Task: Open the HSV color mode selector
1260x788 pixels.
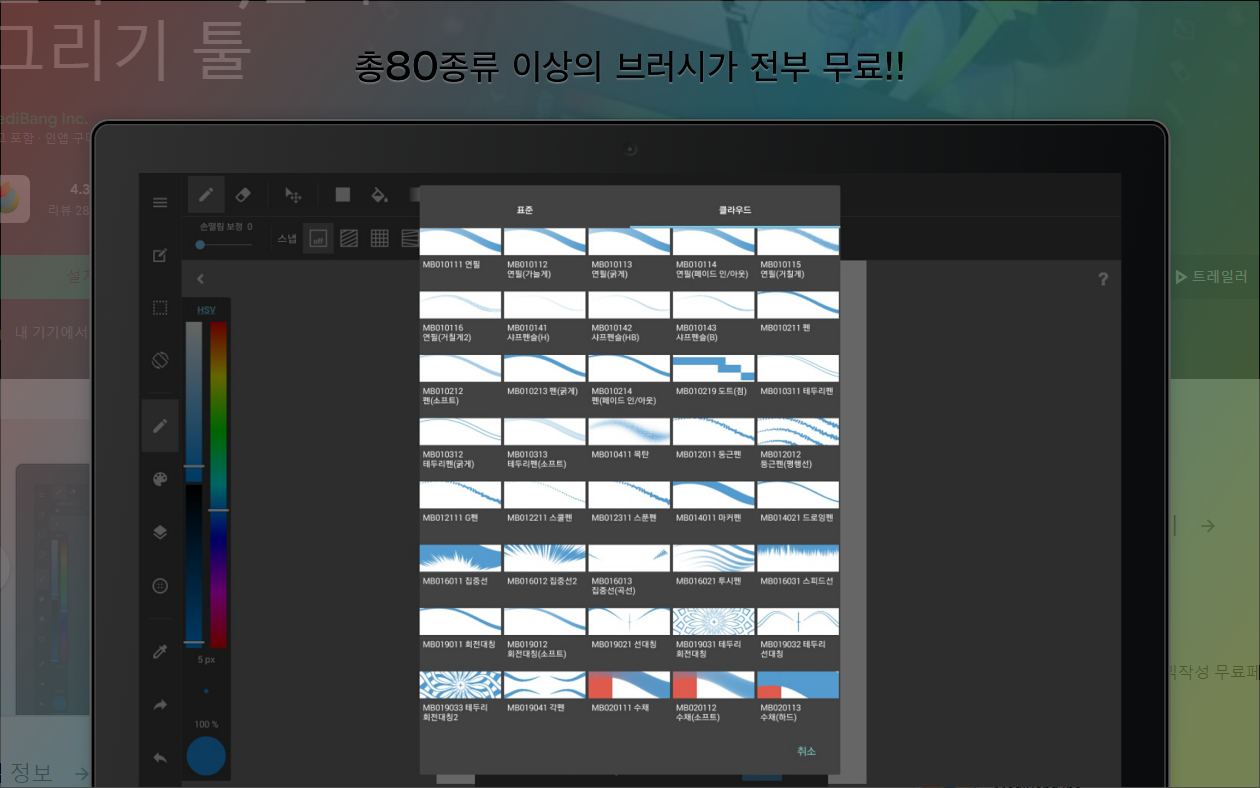Action: click(207, 309)
